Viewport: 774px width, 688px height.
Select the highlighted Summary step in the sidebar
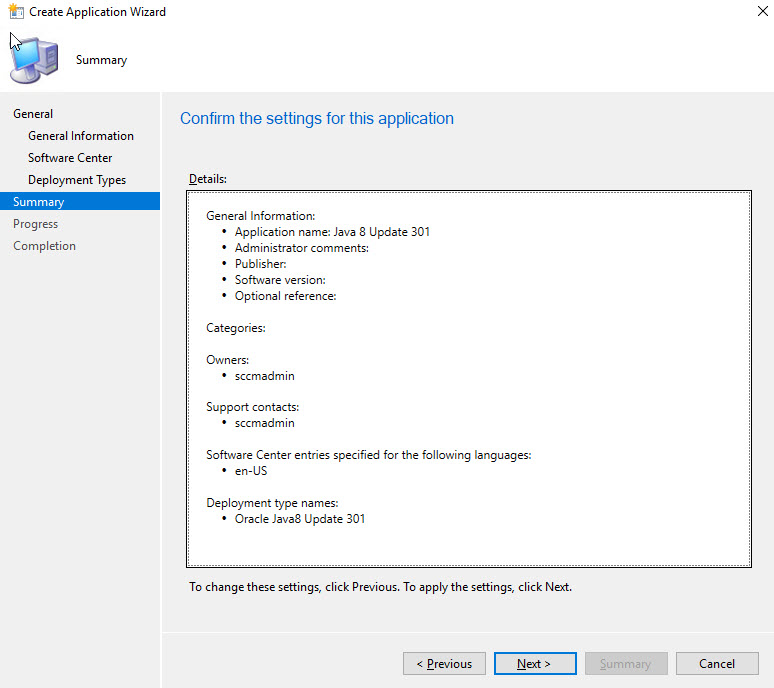tap(38, 202)
